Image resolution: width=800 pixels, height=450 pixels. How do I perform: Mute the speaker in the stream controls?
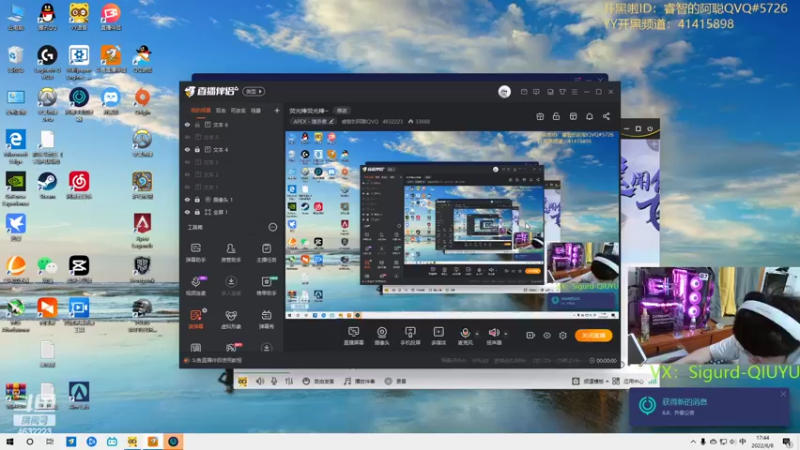tap(493, 336)
